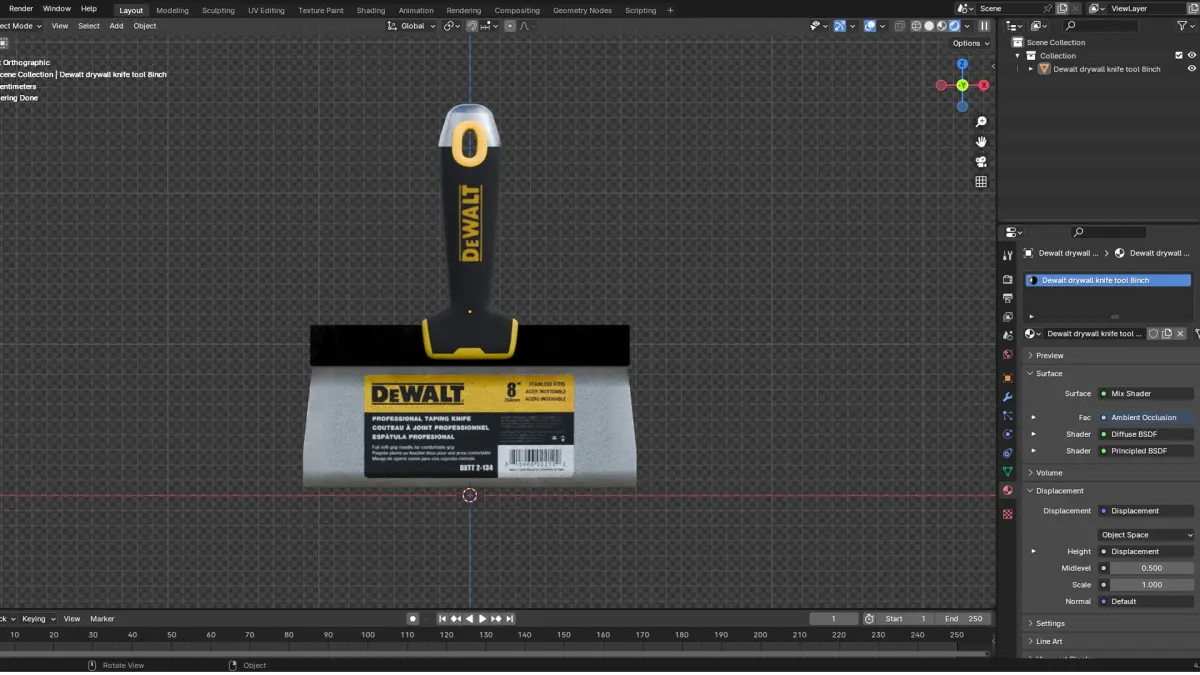This screenshot has width=1200, height=675.
Task: Toggle snapping magnet button
Action: (x=472, y=26)
